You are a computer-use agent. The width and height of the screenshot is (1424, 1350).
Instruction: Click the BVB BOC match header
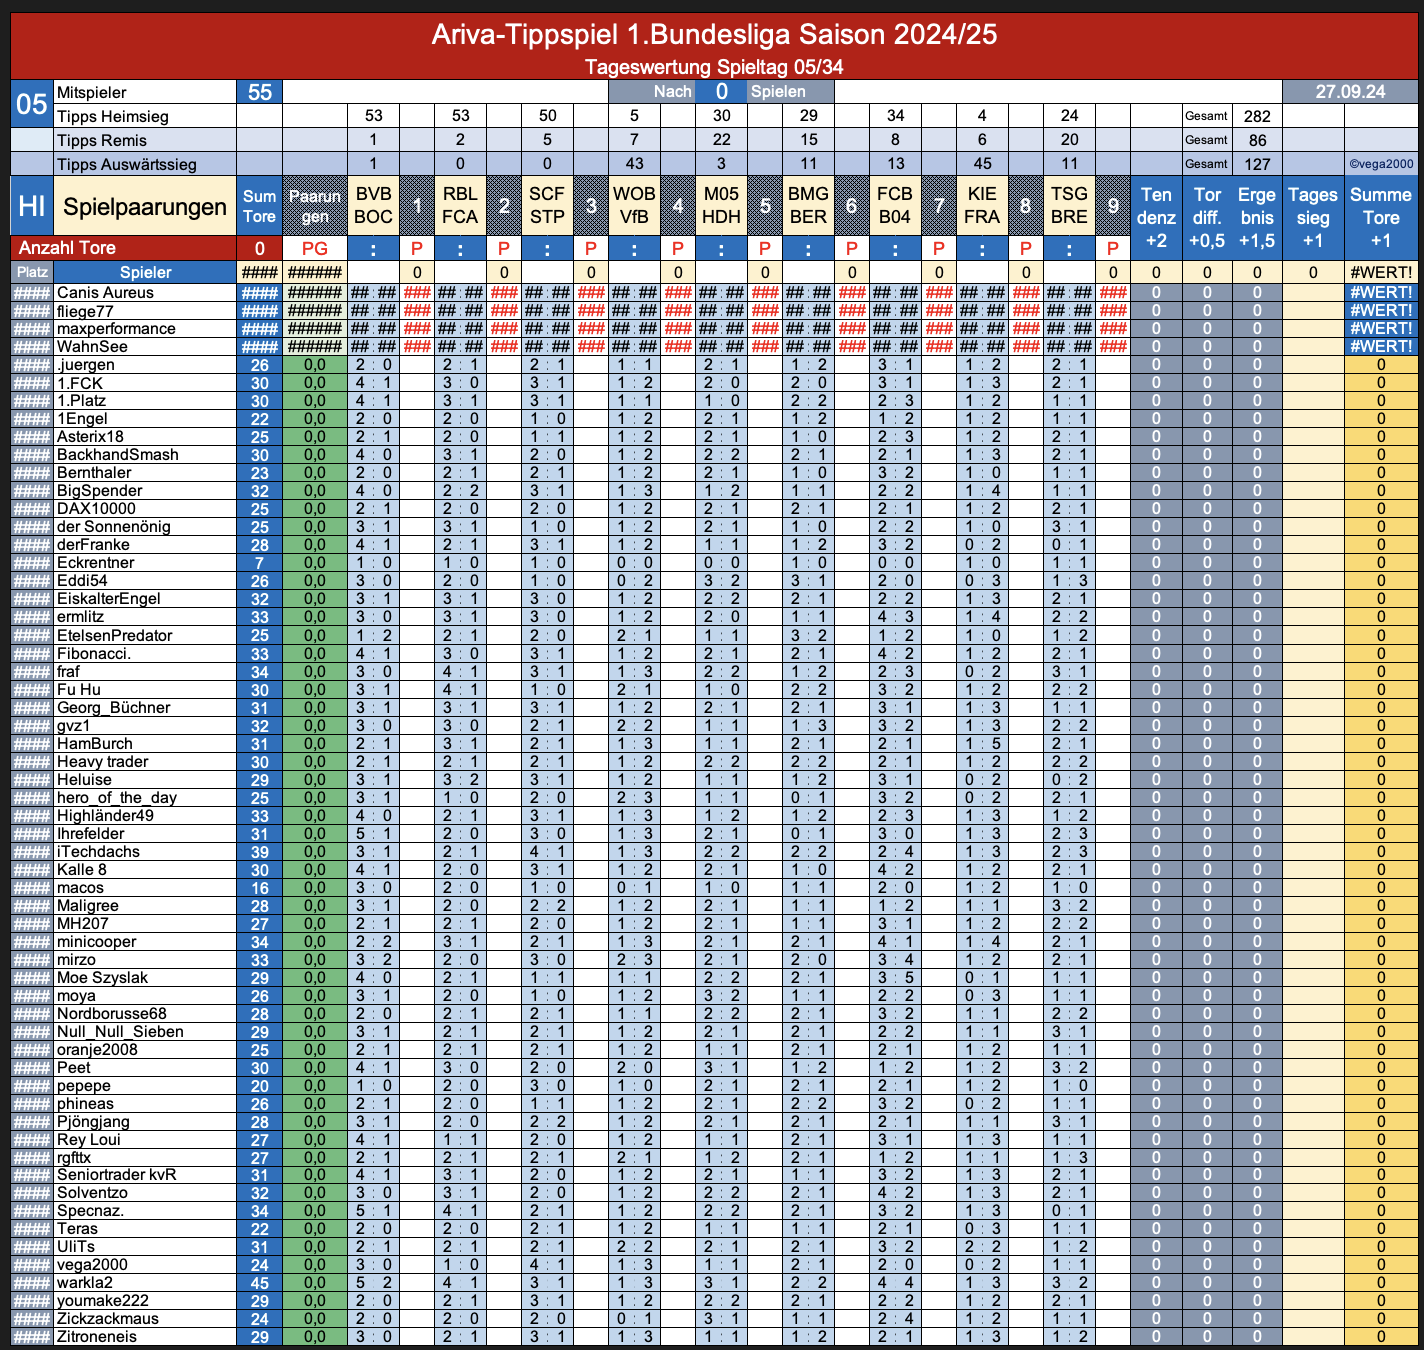pos(373,206)
